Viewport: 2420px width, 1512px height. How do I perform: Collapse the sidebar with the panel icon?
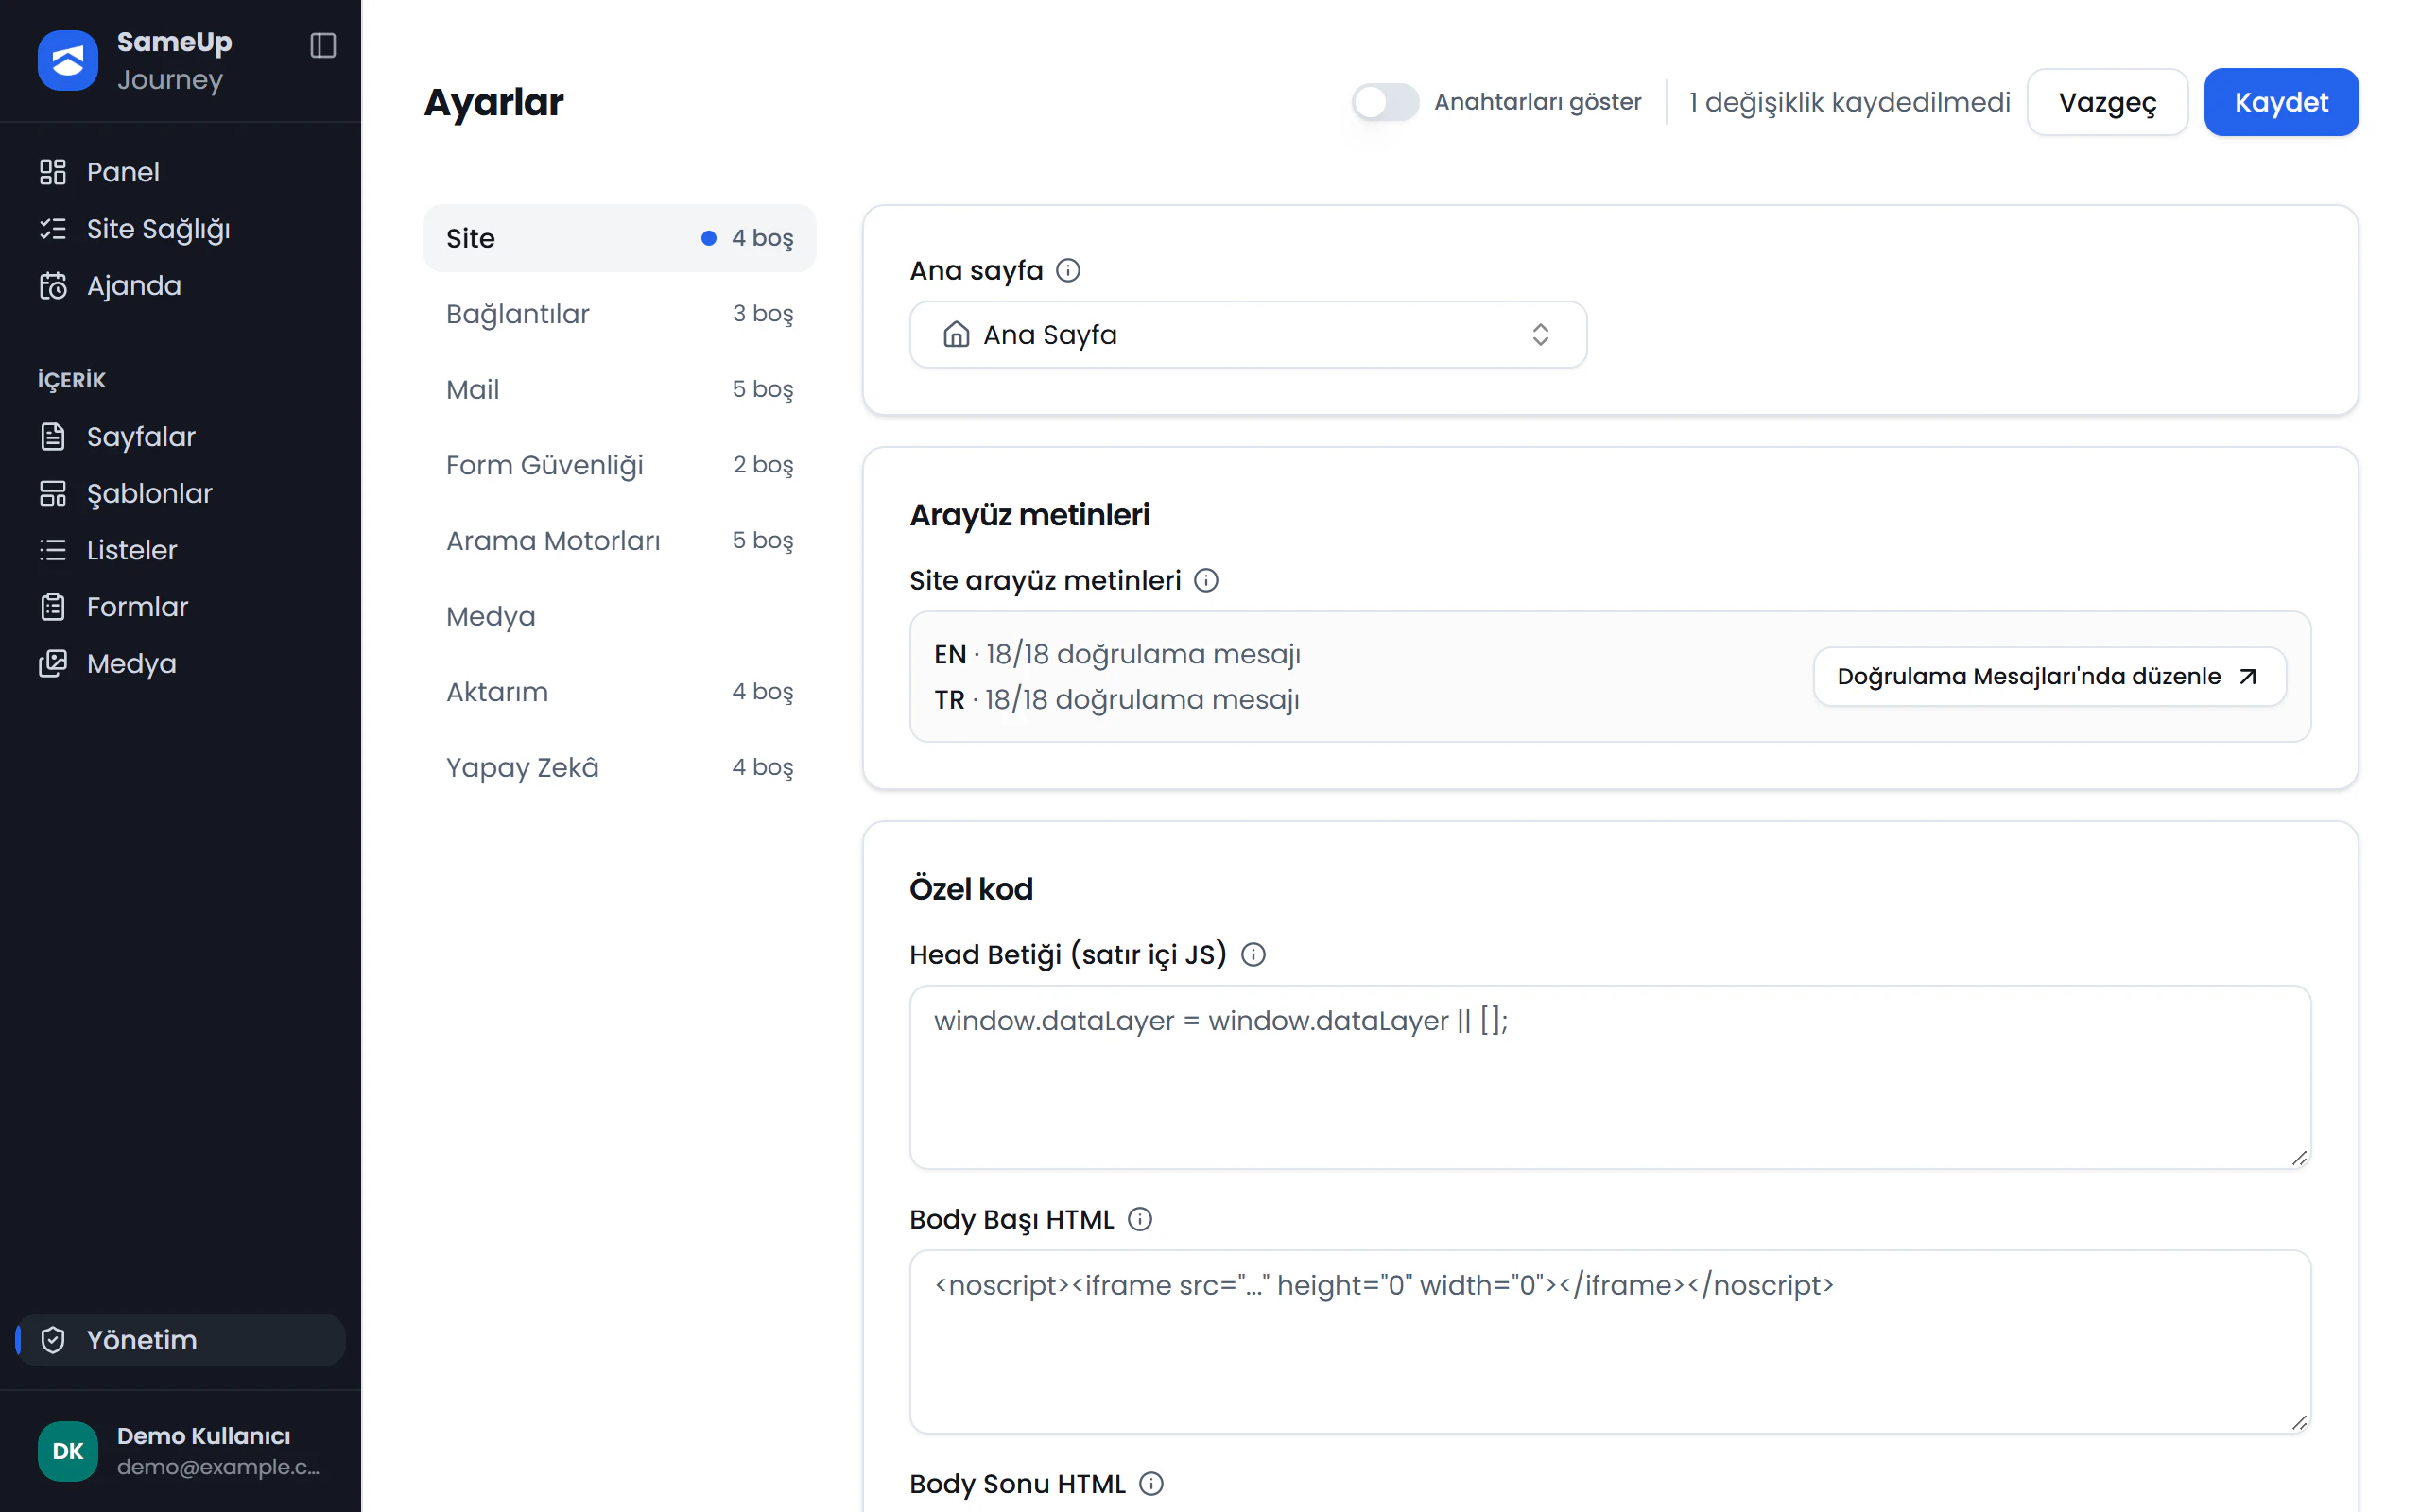coord(322,45)
